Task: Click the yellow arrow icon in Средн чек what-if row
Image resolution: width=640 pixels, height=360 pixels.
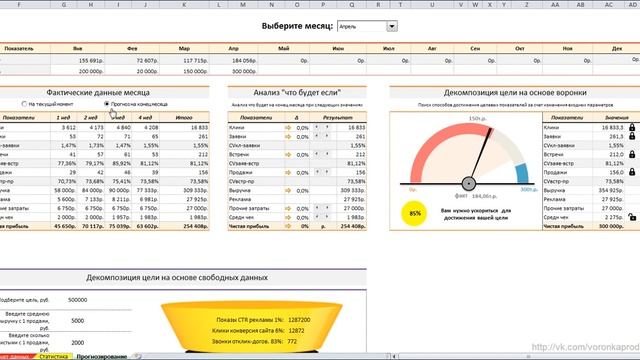Action: (288, 218)
